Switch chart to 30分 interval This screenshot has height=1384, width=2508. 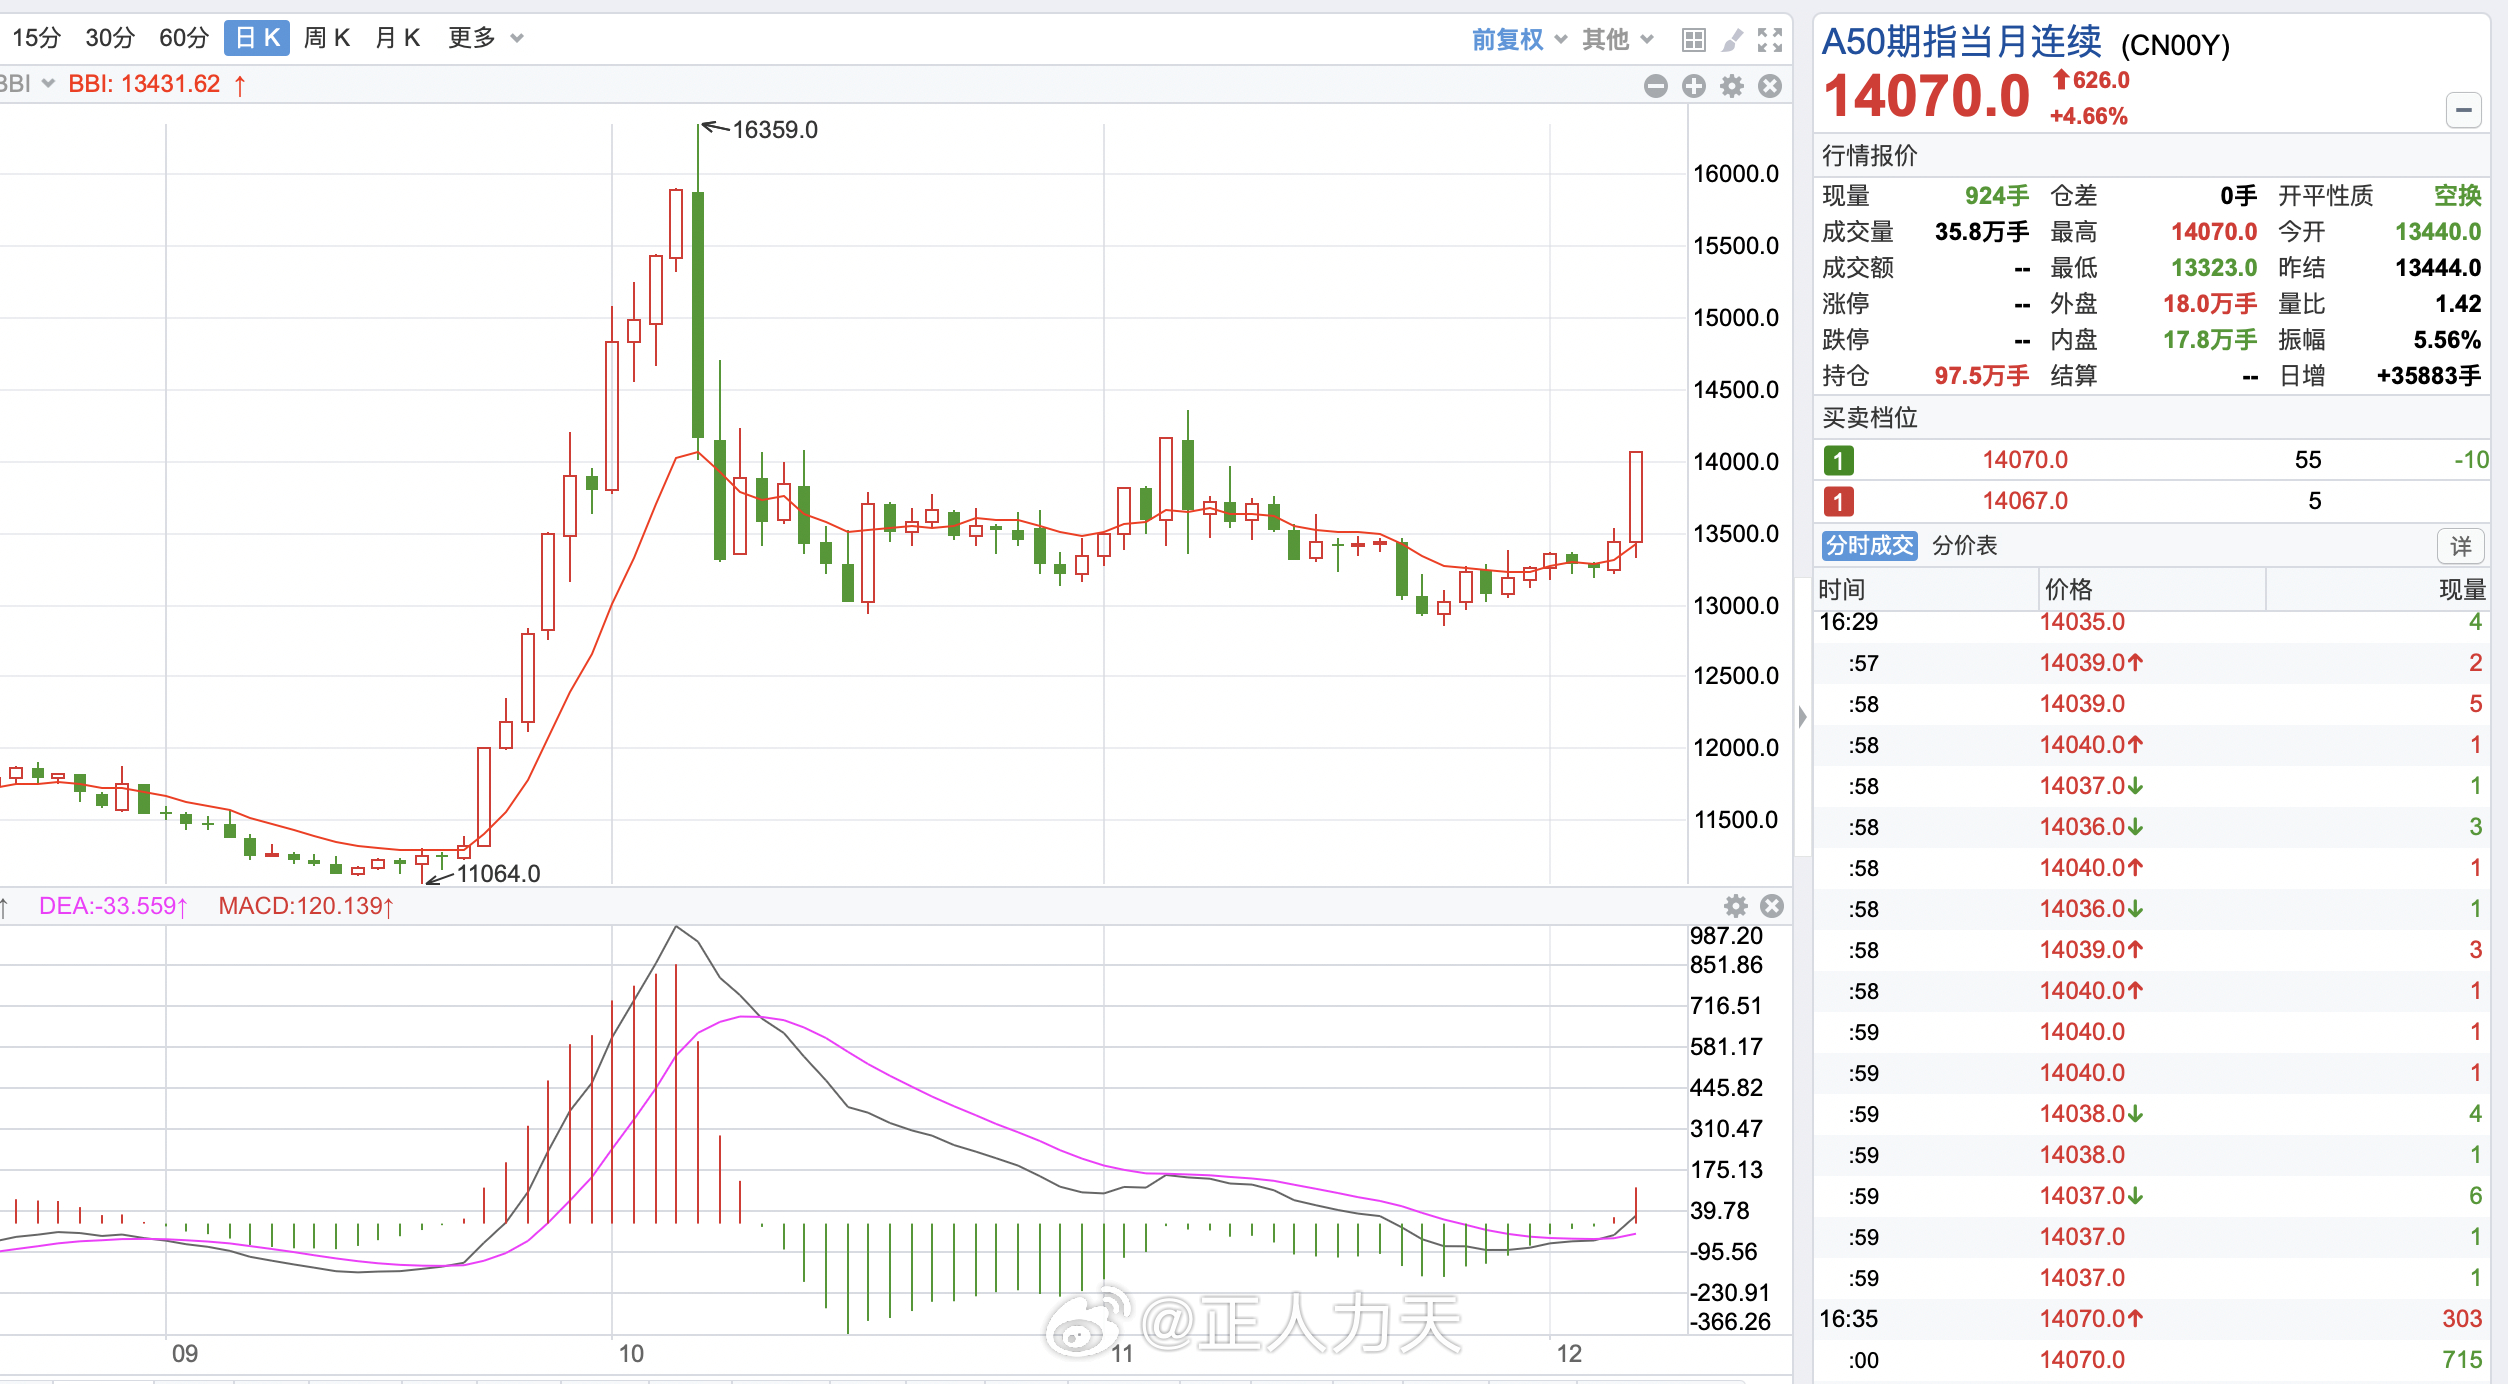point(110,38)
